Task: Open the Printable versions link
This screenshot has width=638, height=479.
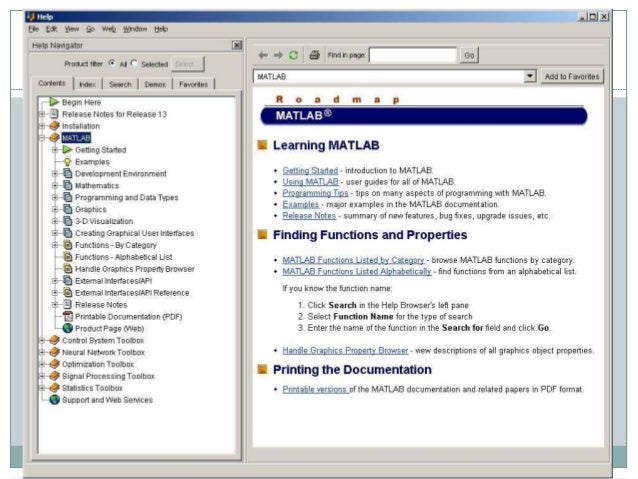Action: pyautogui.click(x=315, y=389)
